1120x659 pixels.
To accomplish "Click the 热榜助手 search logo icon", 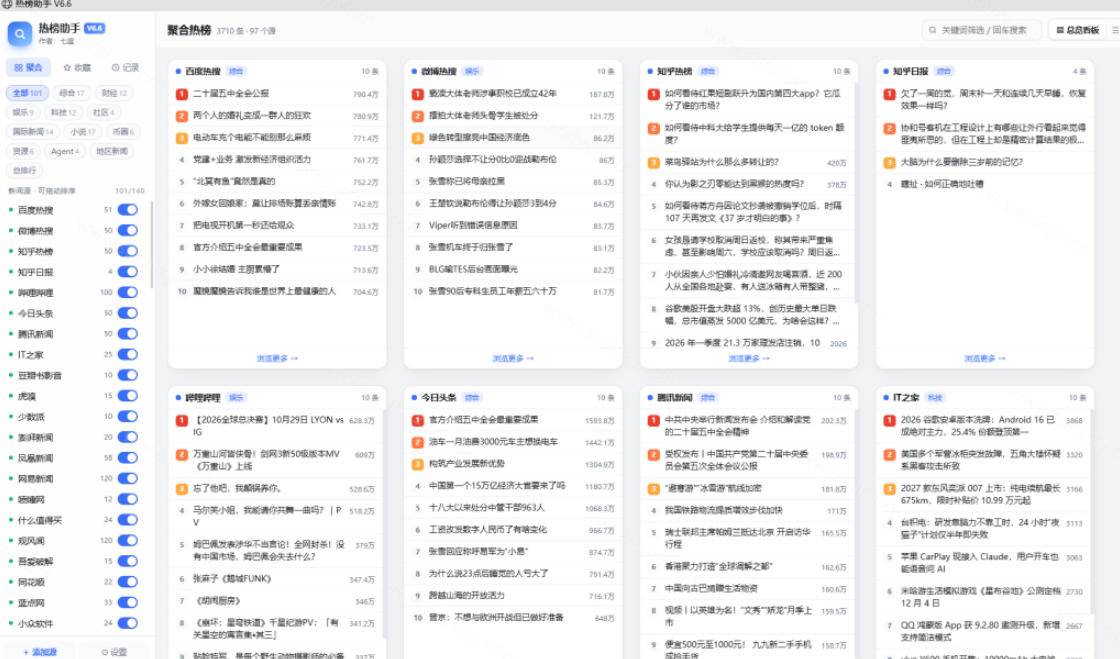I will tap(19, 34).
